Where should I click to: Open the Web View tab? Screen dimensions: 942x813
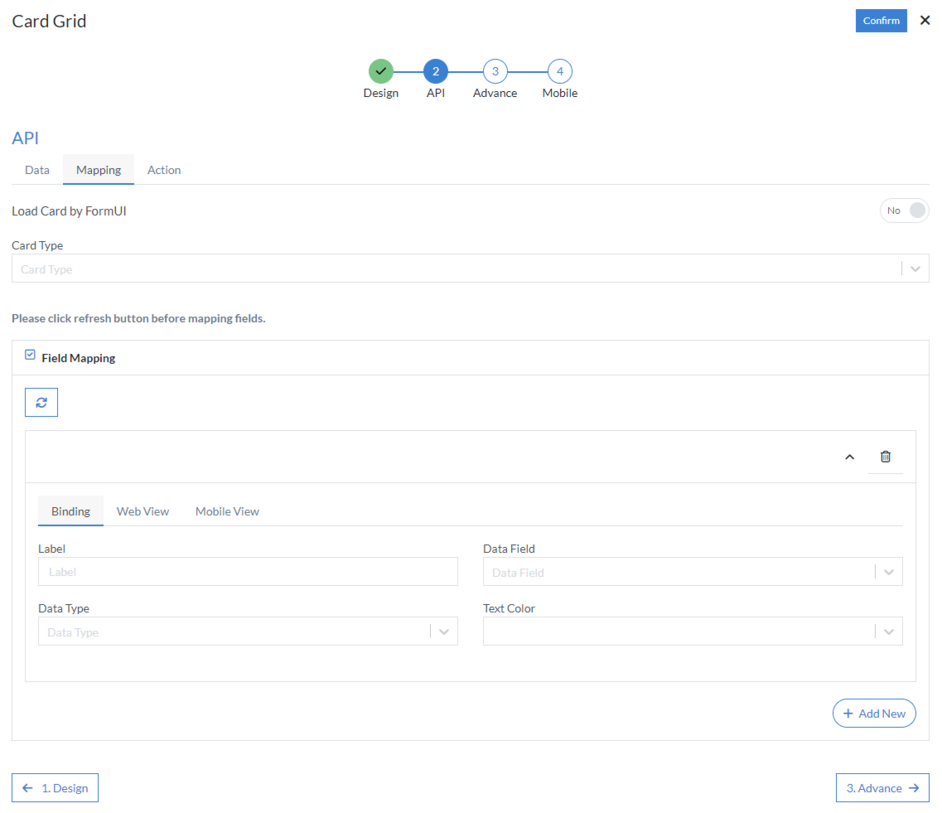(x=142, y=511)
